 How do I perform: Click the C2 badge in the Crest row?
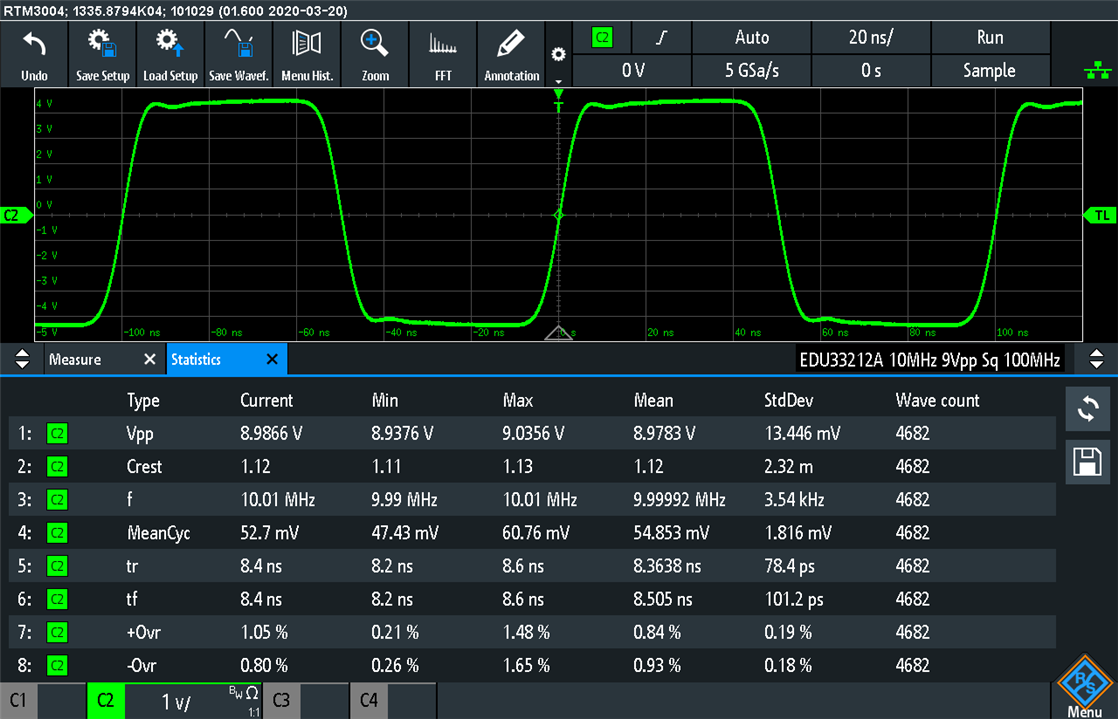point(57,466)
